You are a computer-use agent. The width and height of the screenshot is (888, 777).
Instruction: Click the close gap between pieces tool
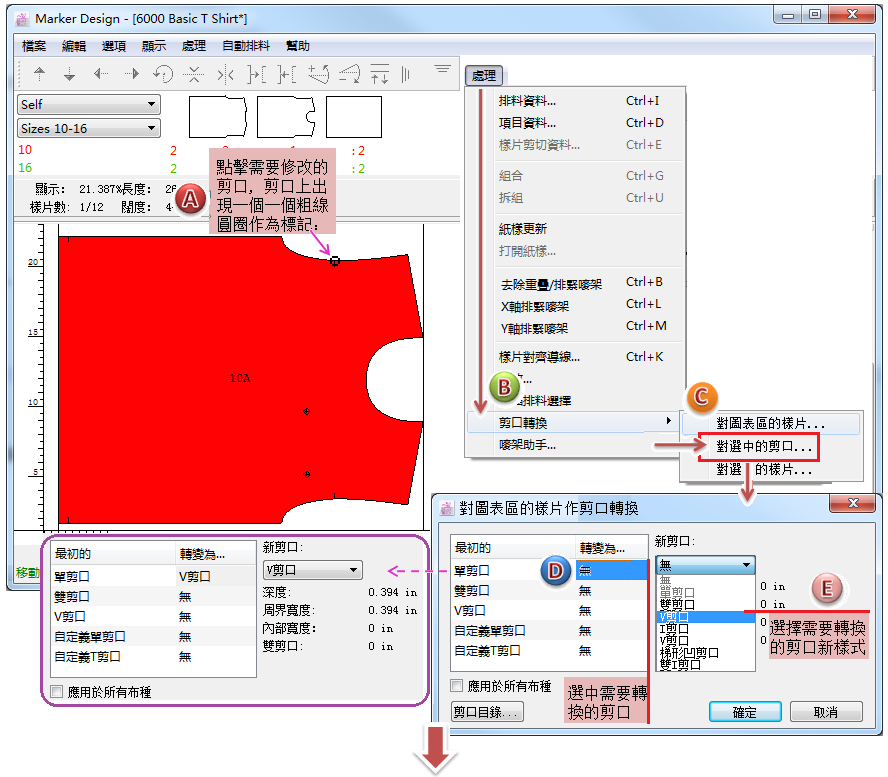tap(287, 74)
